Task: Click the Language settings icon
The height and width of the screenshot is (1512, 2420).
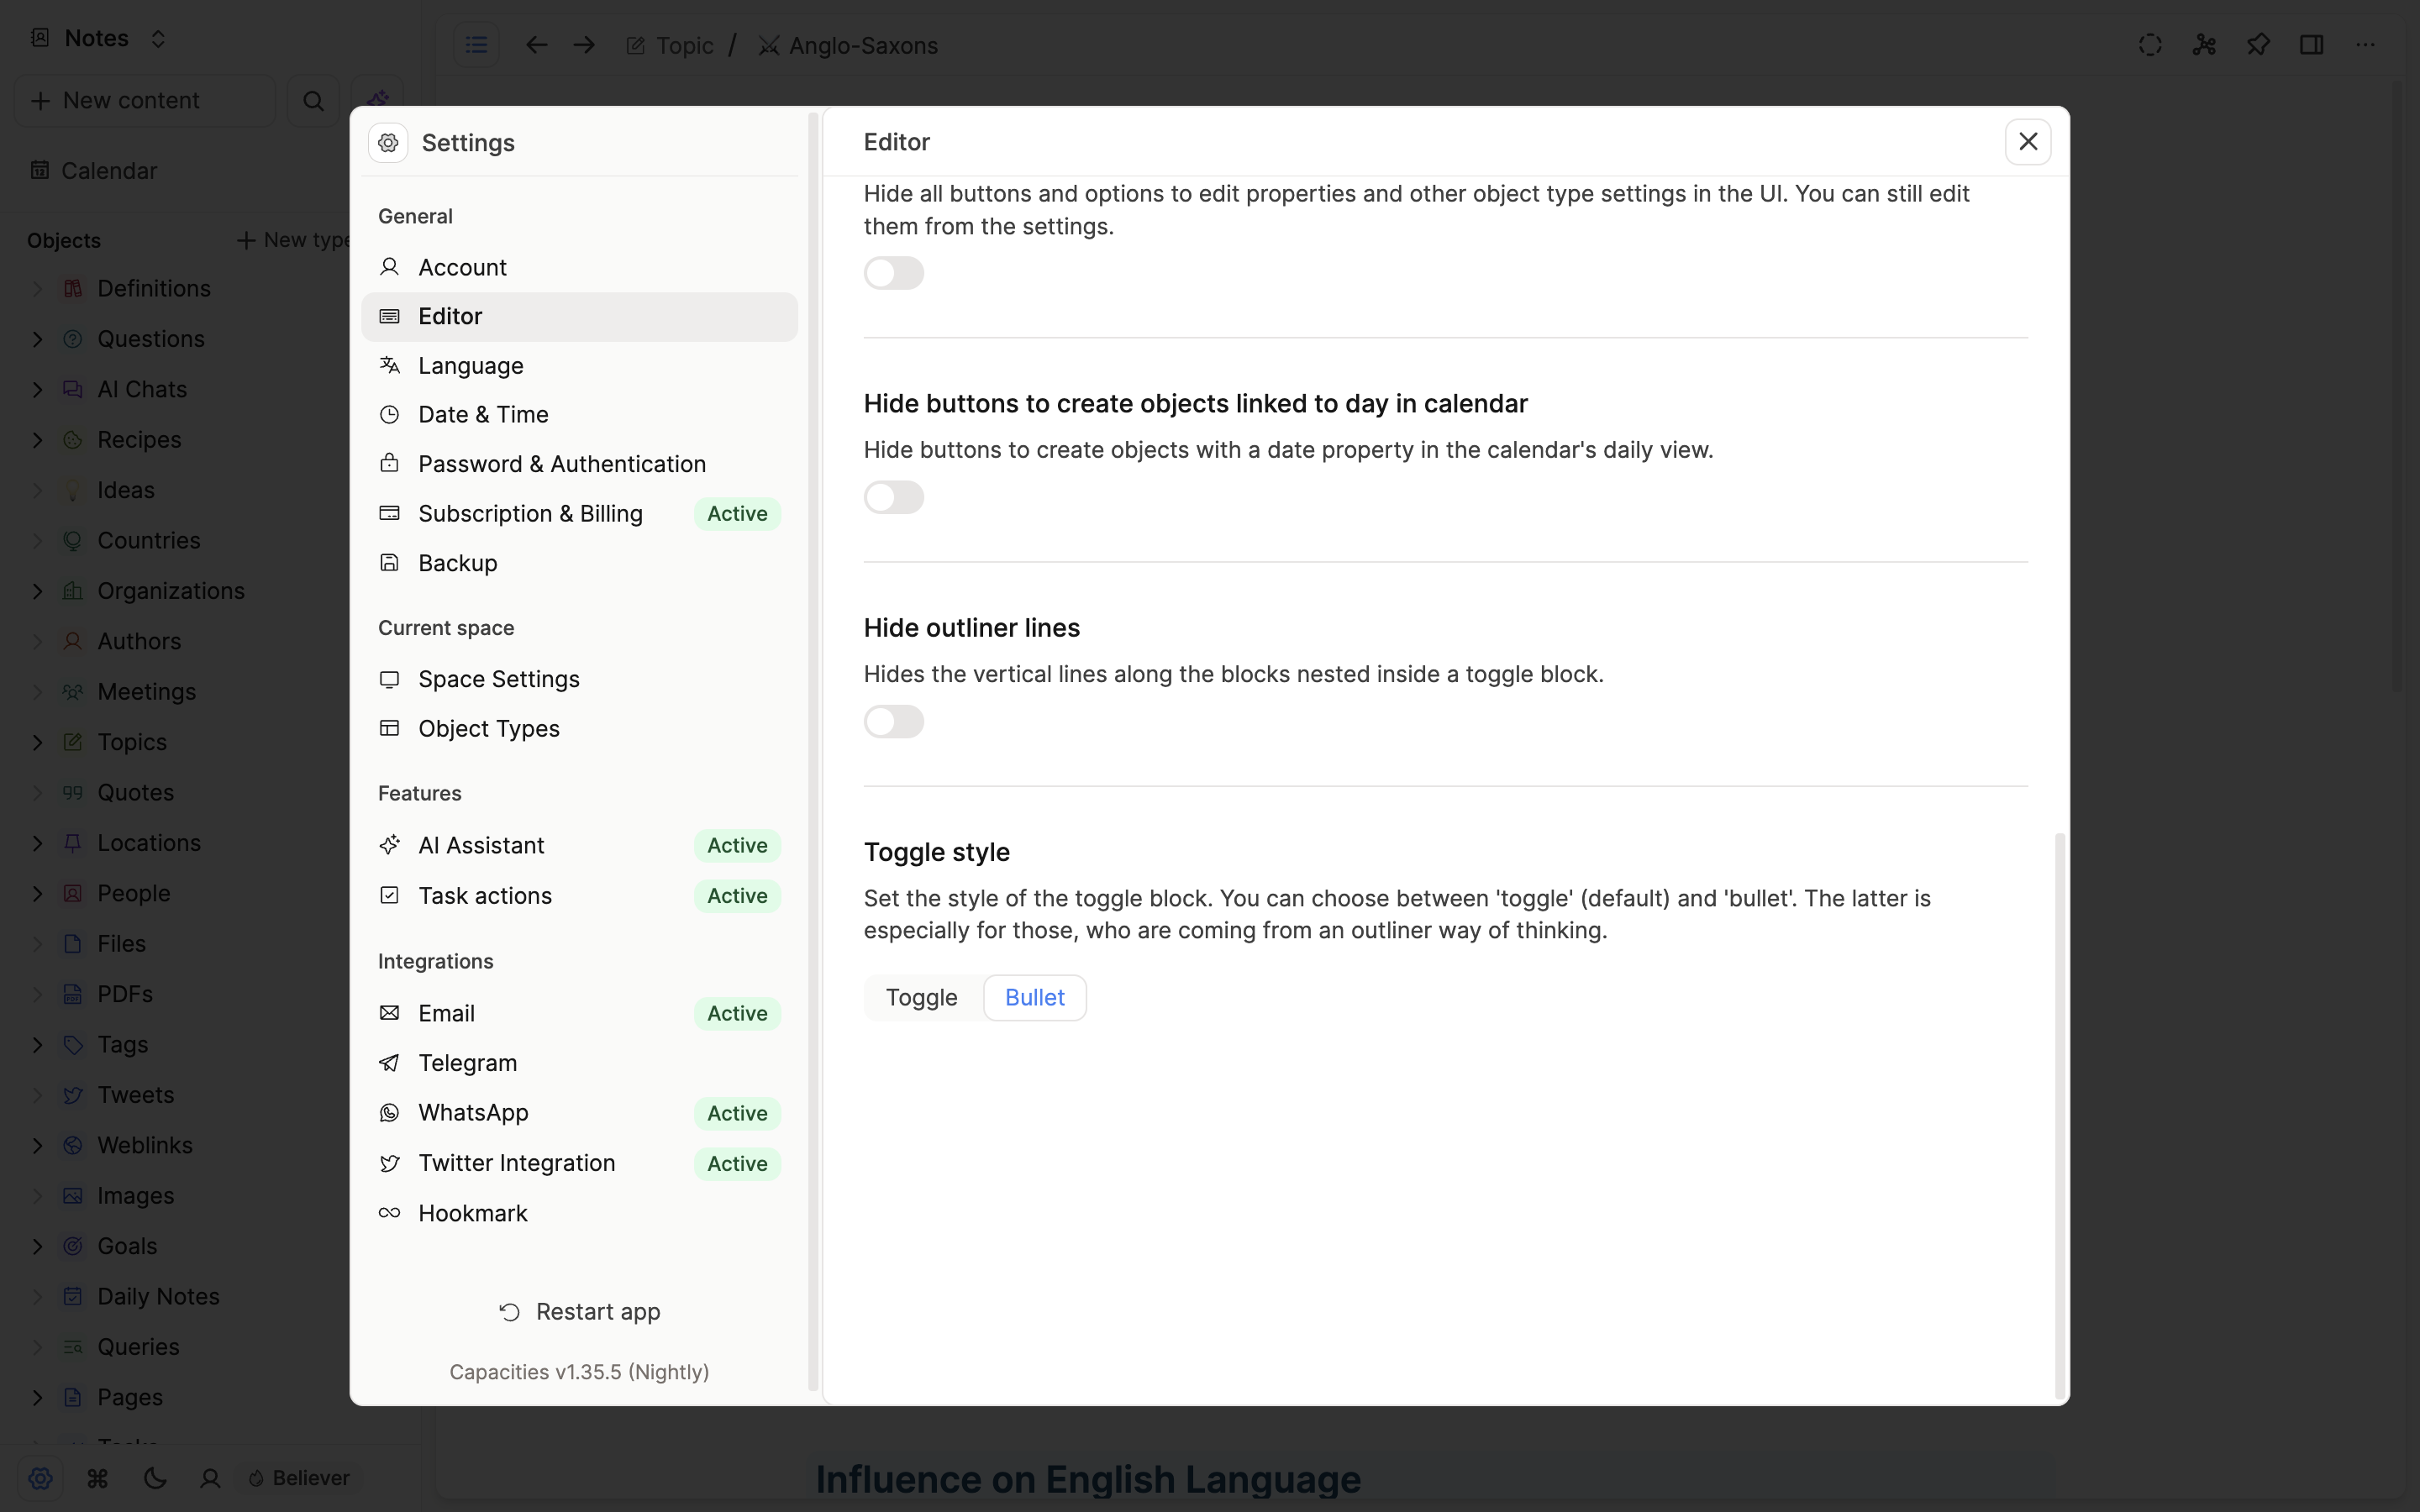Action: click(390, 365)
